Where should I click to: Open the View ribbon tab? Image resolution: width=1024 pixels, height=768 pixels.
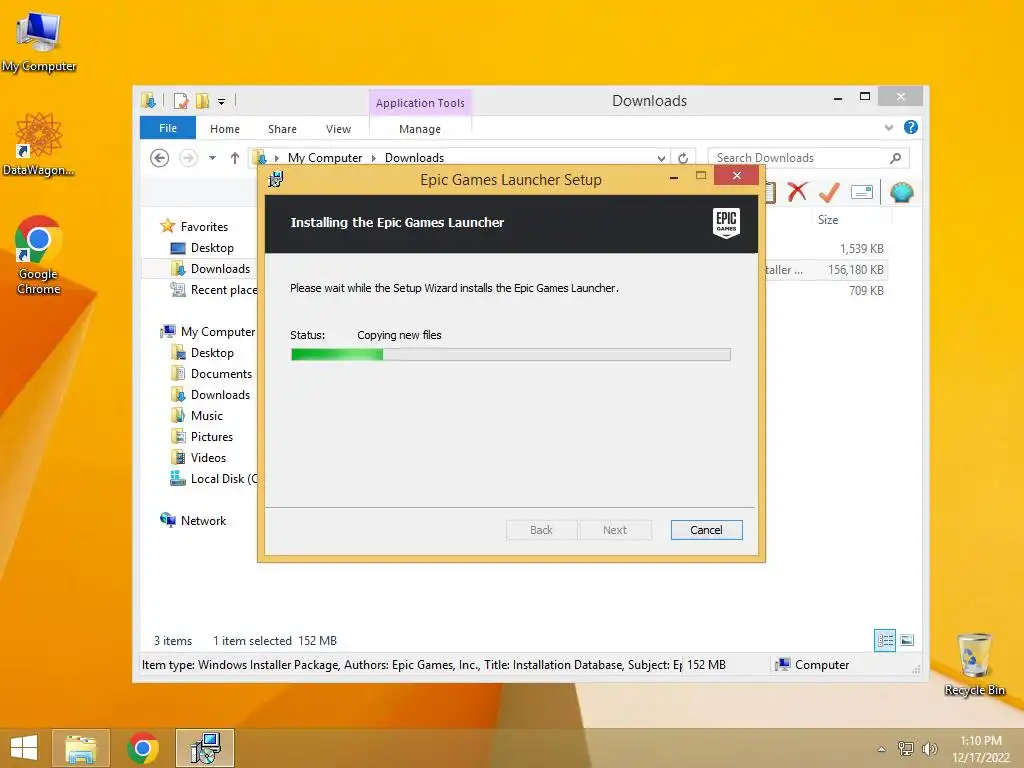click(338, 129)
